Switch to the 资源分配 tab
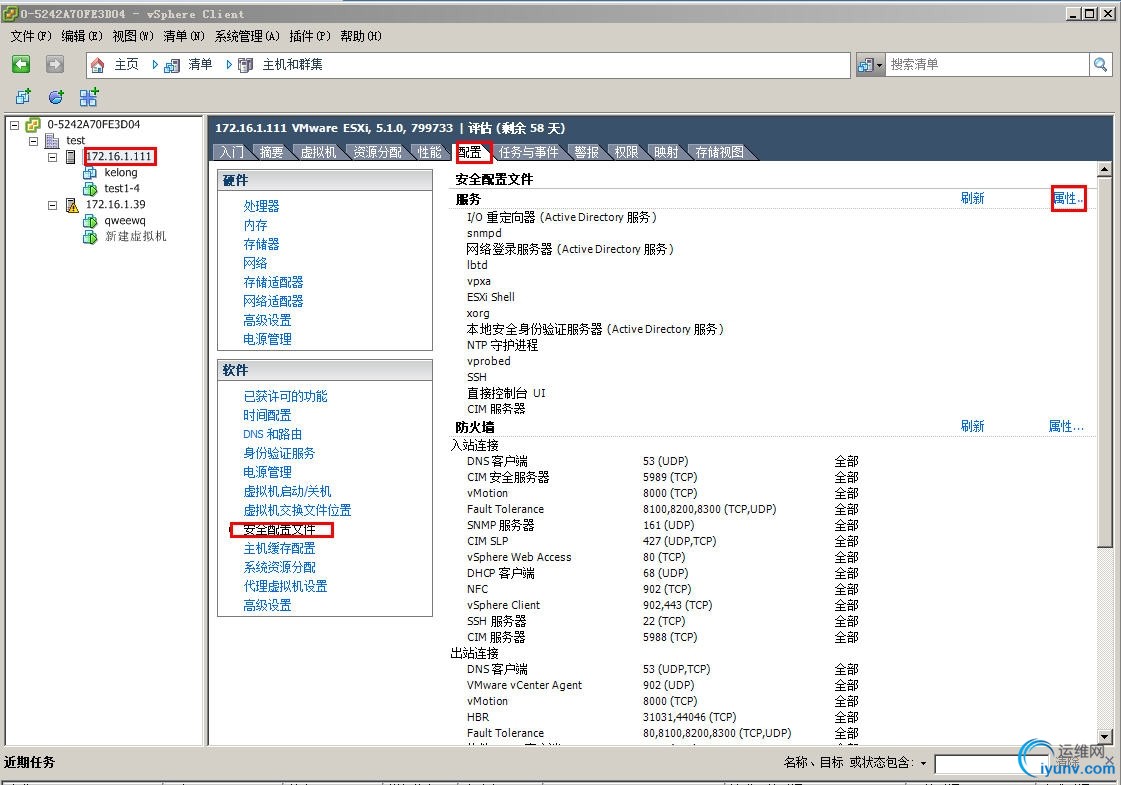1121x785 pixels. coord(377,152)
